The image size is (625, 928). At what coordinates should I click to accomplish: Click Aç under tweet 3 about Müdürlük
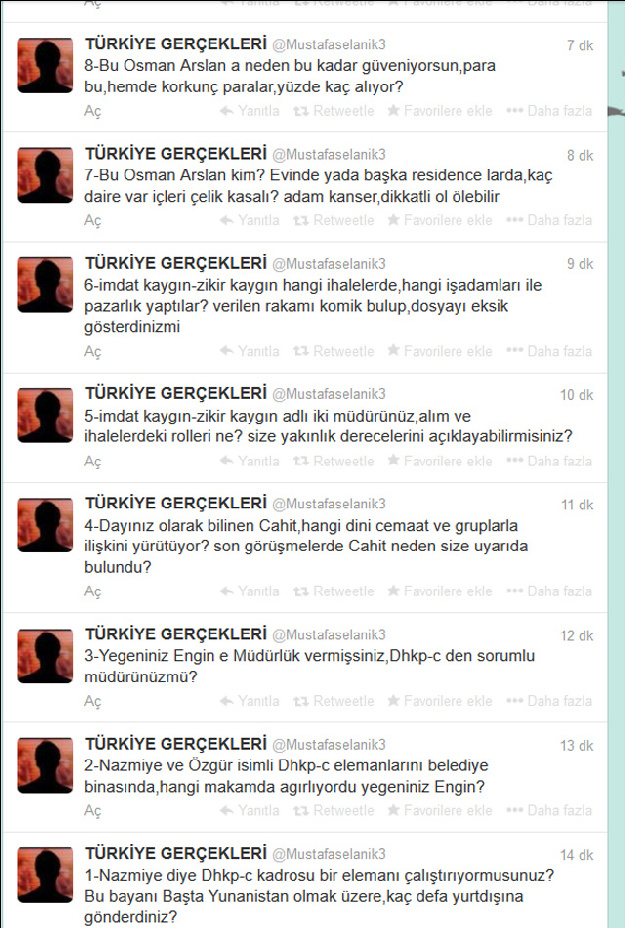pyautogui.click(x=92, y=701)
